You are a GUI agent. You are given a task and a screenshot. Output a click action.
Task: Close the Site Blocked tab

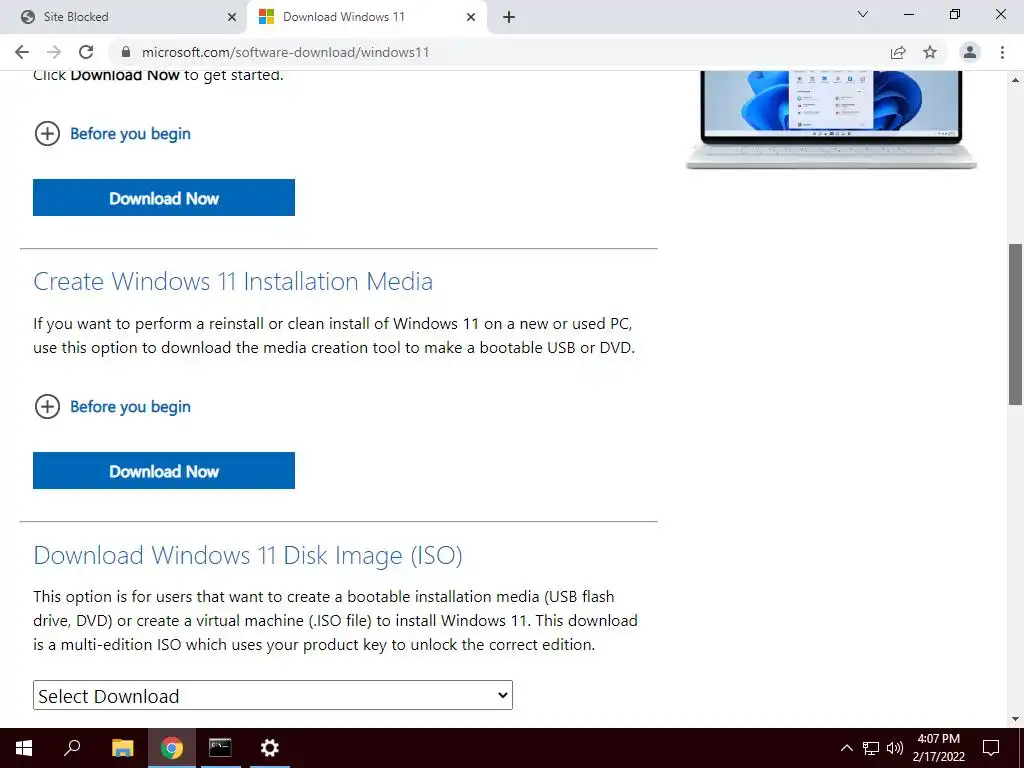click(x=232, y=17)
